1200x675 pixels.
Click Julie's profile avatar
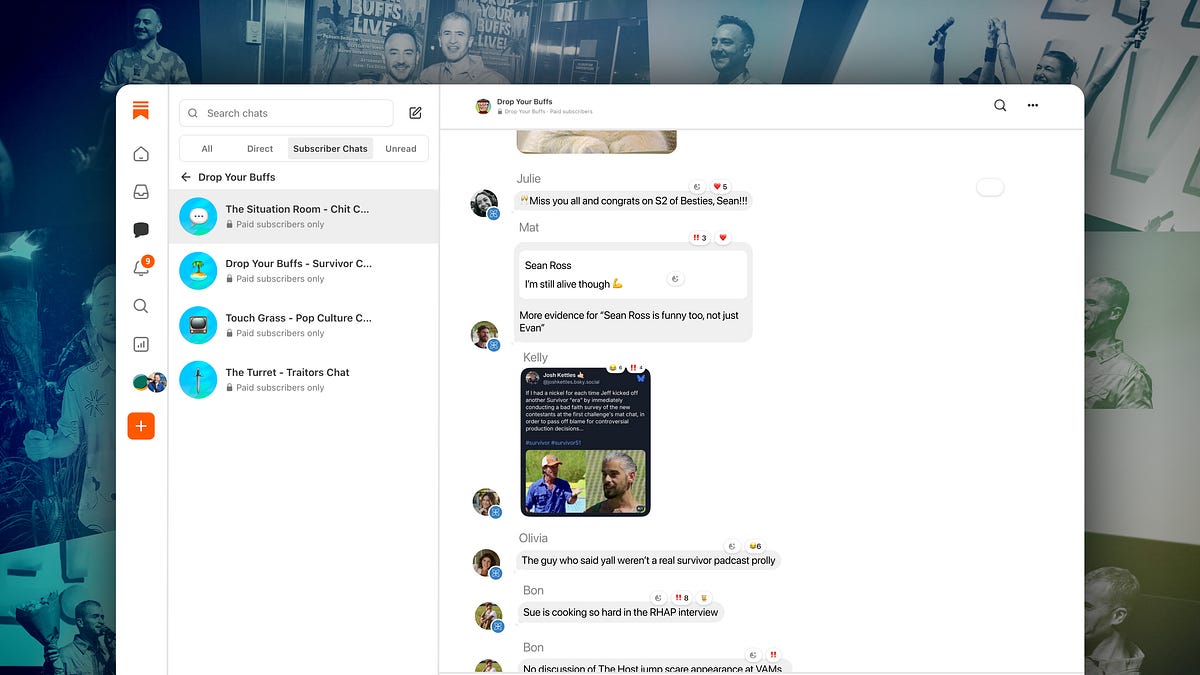pos(485,203)
